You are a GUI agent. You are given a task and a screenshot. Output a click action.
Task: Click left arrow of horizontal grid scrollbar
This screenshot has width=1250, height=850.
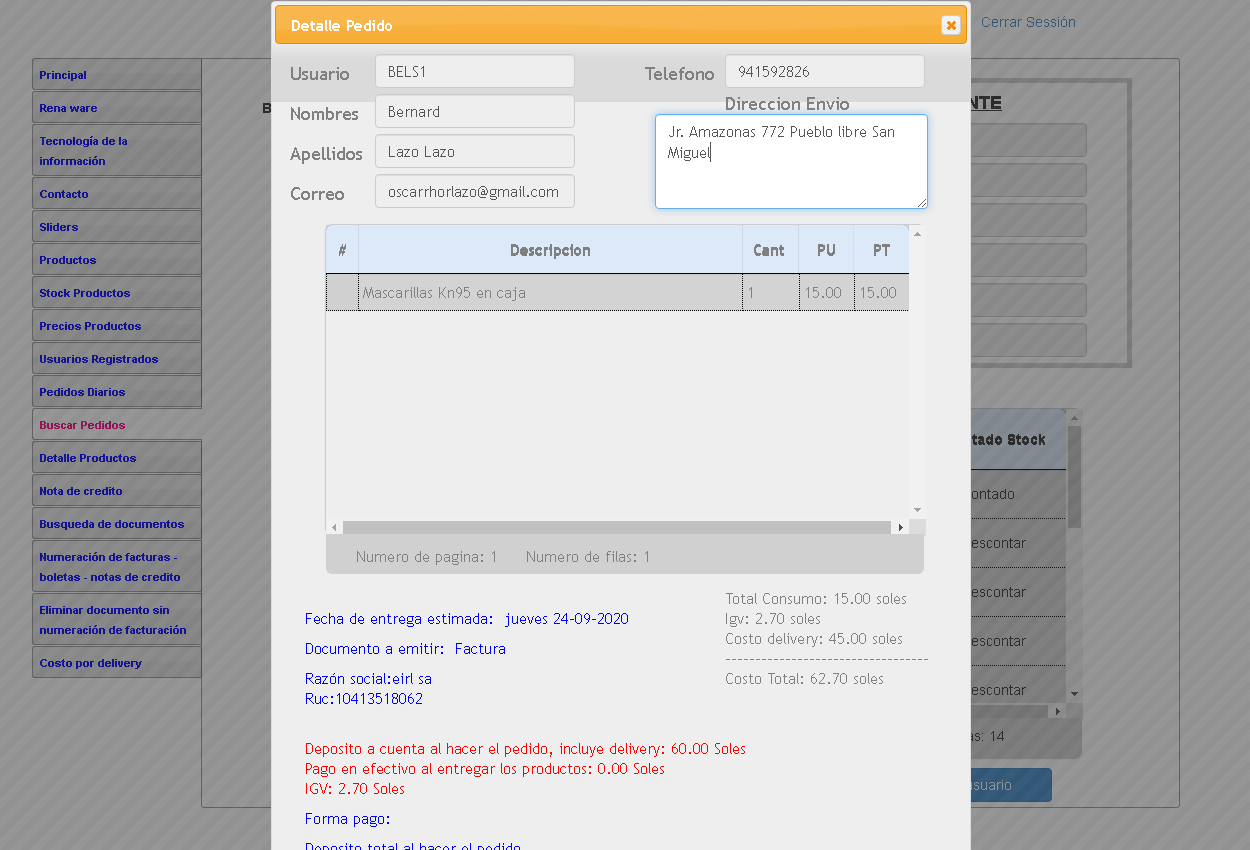(335, 527)
